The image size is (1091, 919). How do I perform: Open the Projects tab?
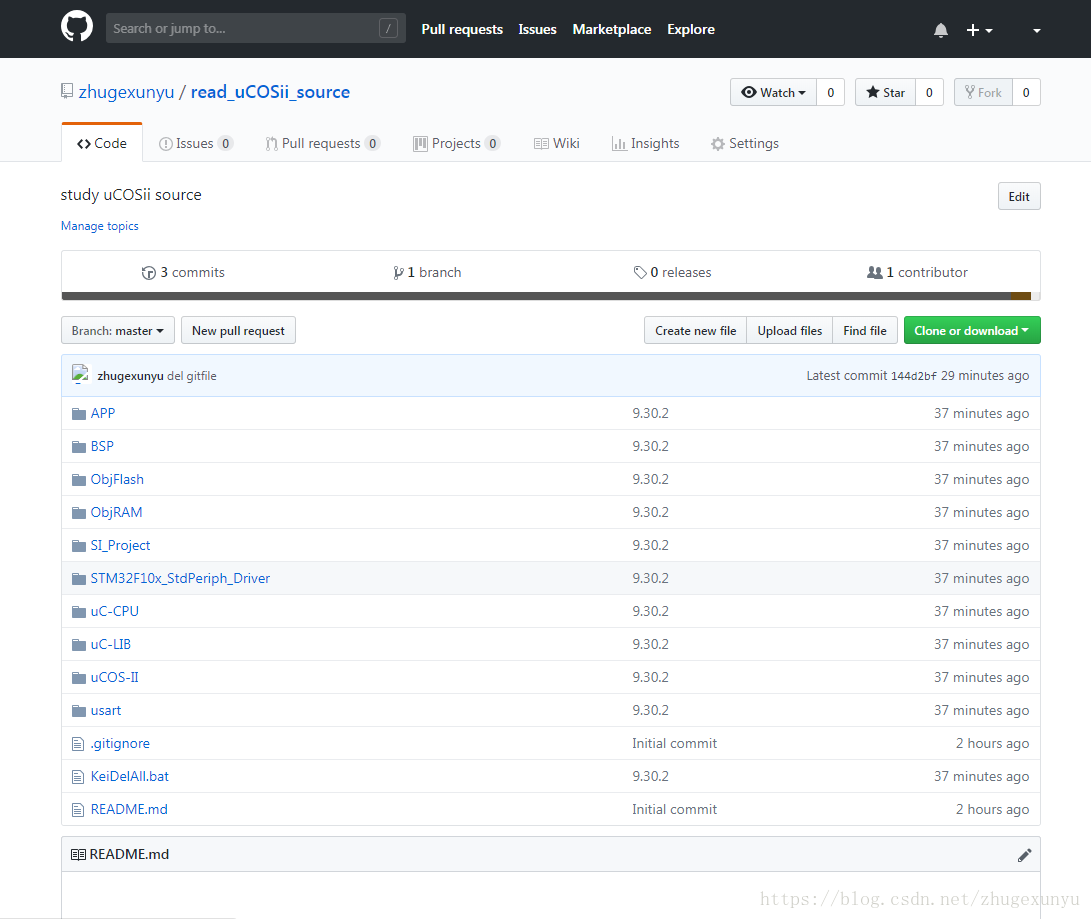click(x=456, y=143)
